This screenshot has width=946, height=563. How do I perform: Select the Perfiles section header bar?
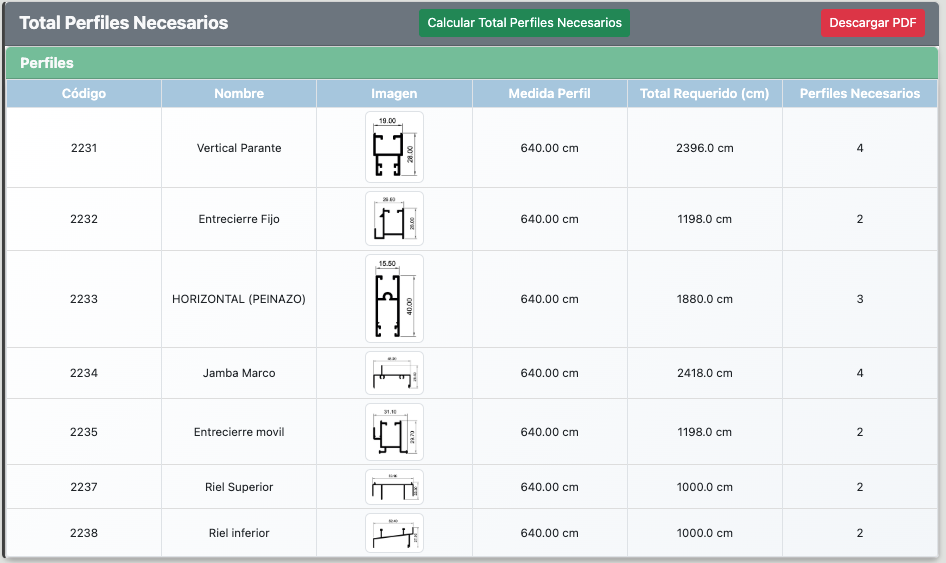point(472,63)
